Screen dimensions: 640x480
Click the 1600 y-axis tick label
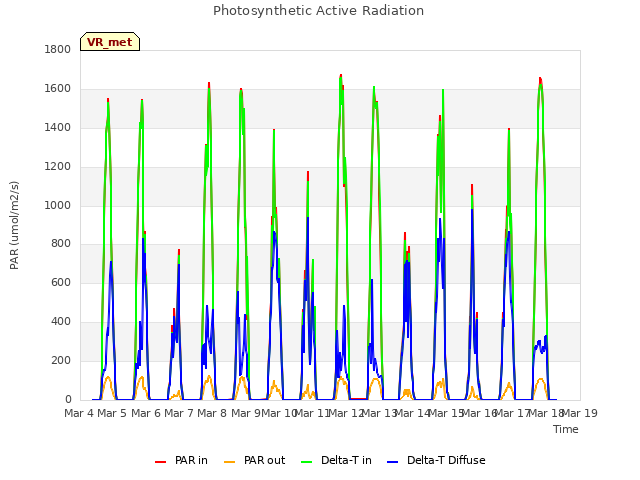pyautogui.click(x=58, y=89)
